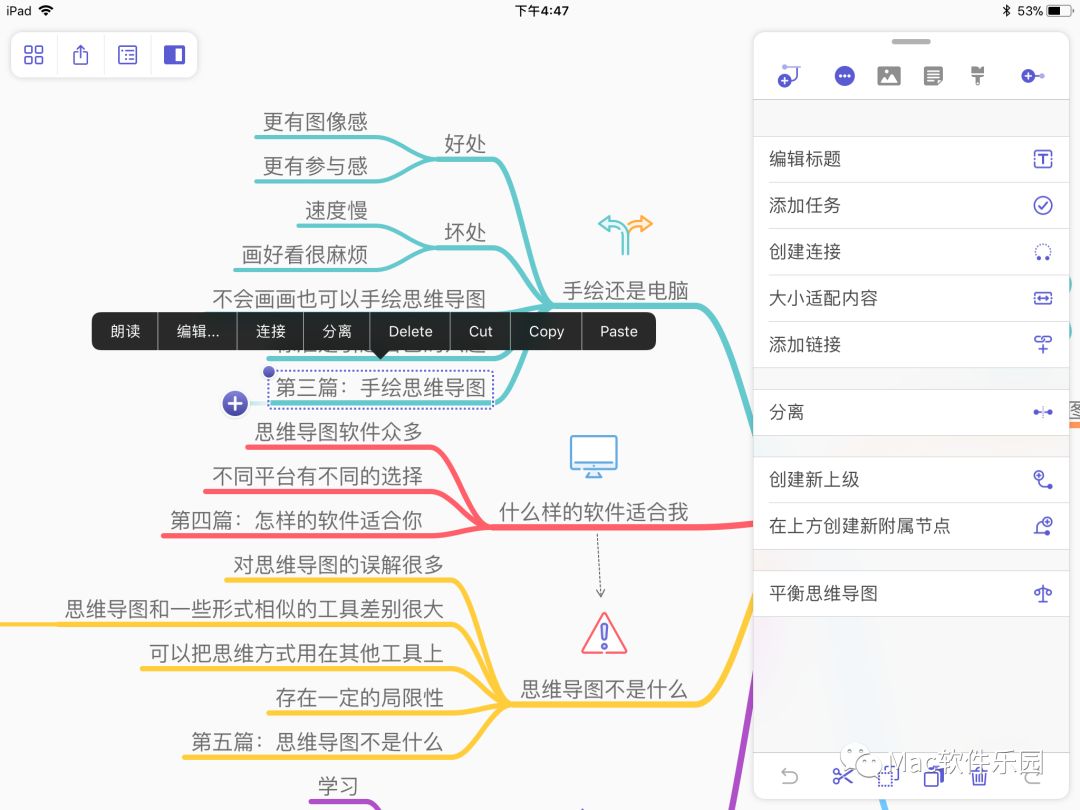The width and height of the screenshot is (1080, 810).
Task: Tap the red warning triangle sticker
Action: pos(604,633)
